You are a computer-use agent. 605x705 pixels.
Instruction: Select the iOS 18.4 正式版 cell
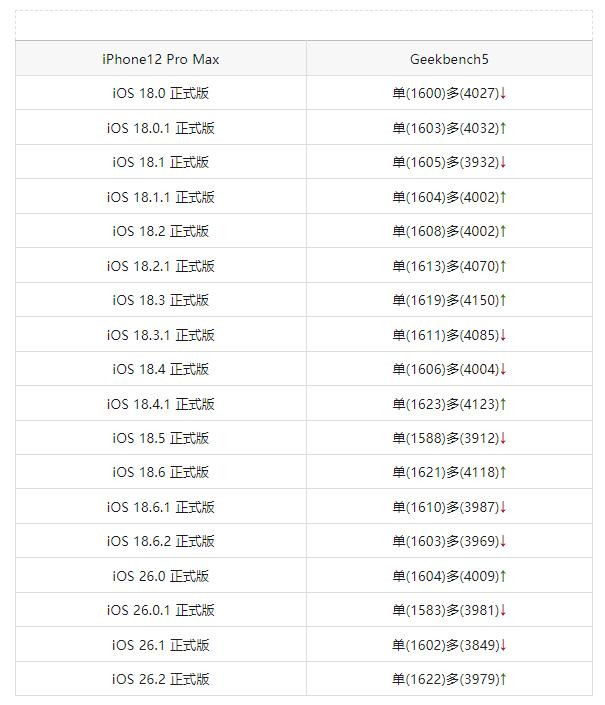[160, 369]
